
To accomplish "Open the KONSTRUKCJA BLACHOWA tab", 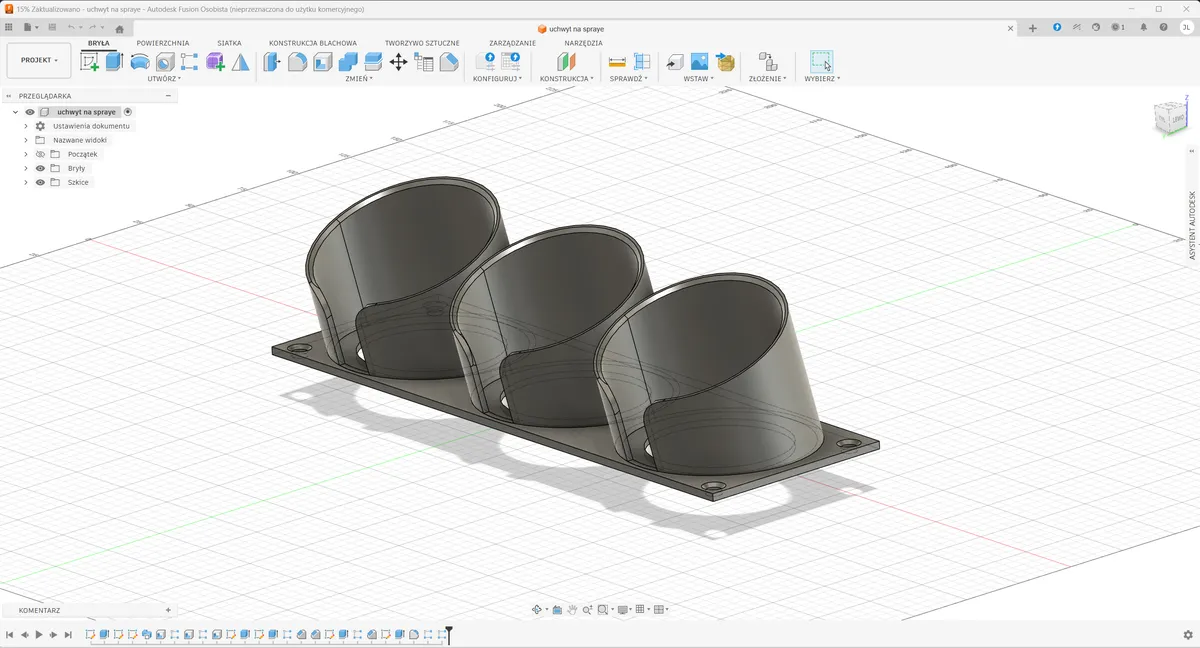I will pyautogui.click(x=313, y=43).
